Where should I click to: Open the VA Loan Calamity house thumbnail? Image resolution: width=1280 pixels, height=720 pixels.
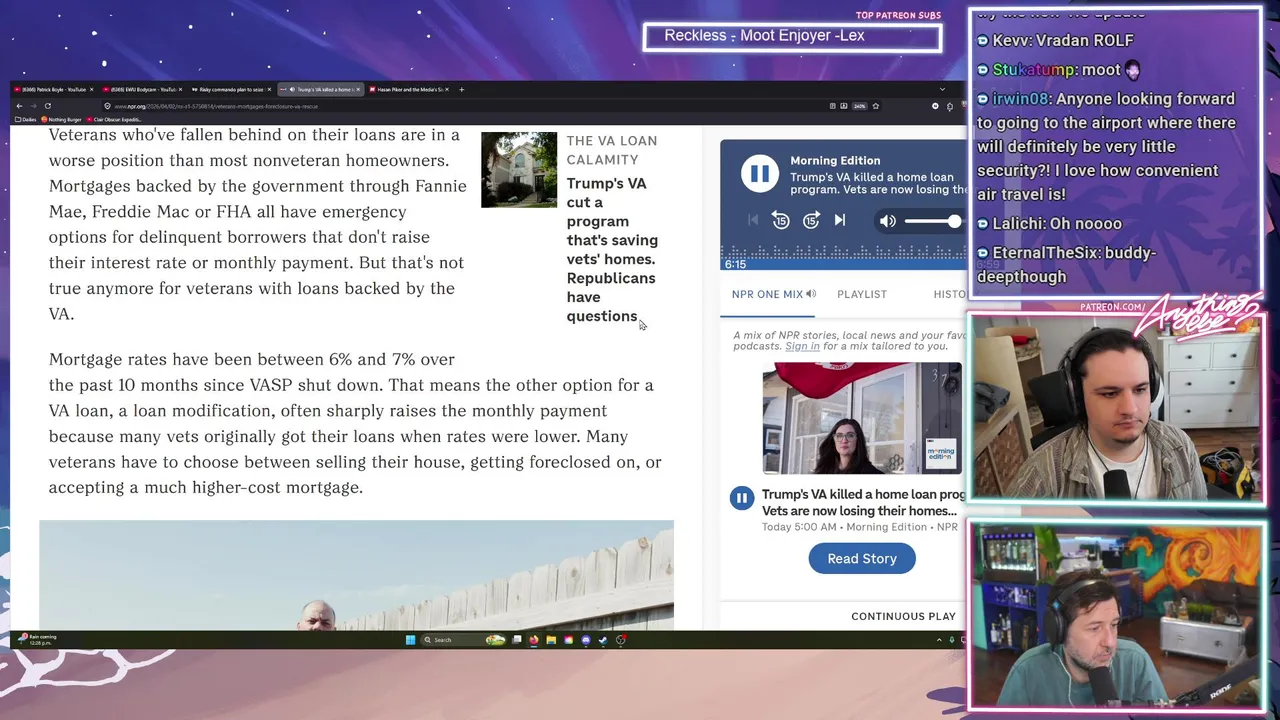(x=519, y=170)
